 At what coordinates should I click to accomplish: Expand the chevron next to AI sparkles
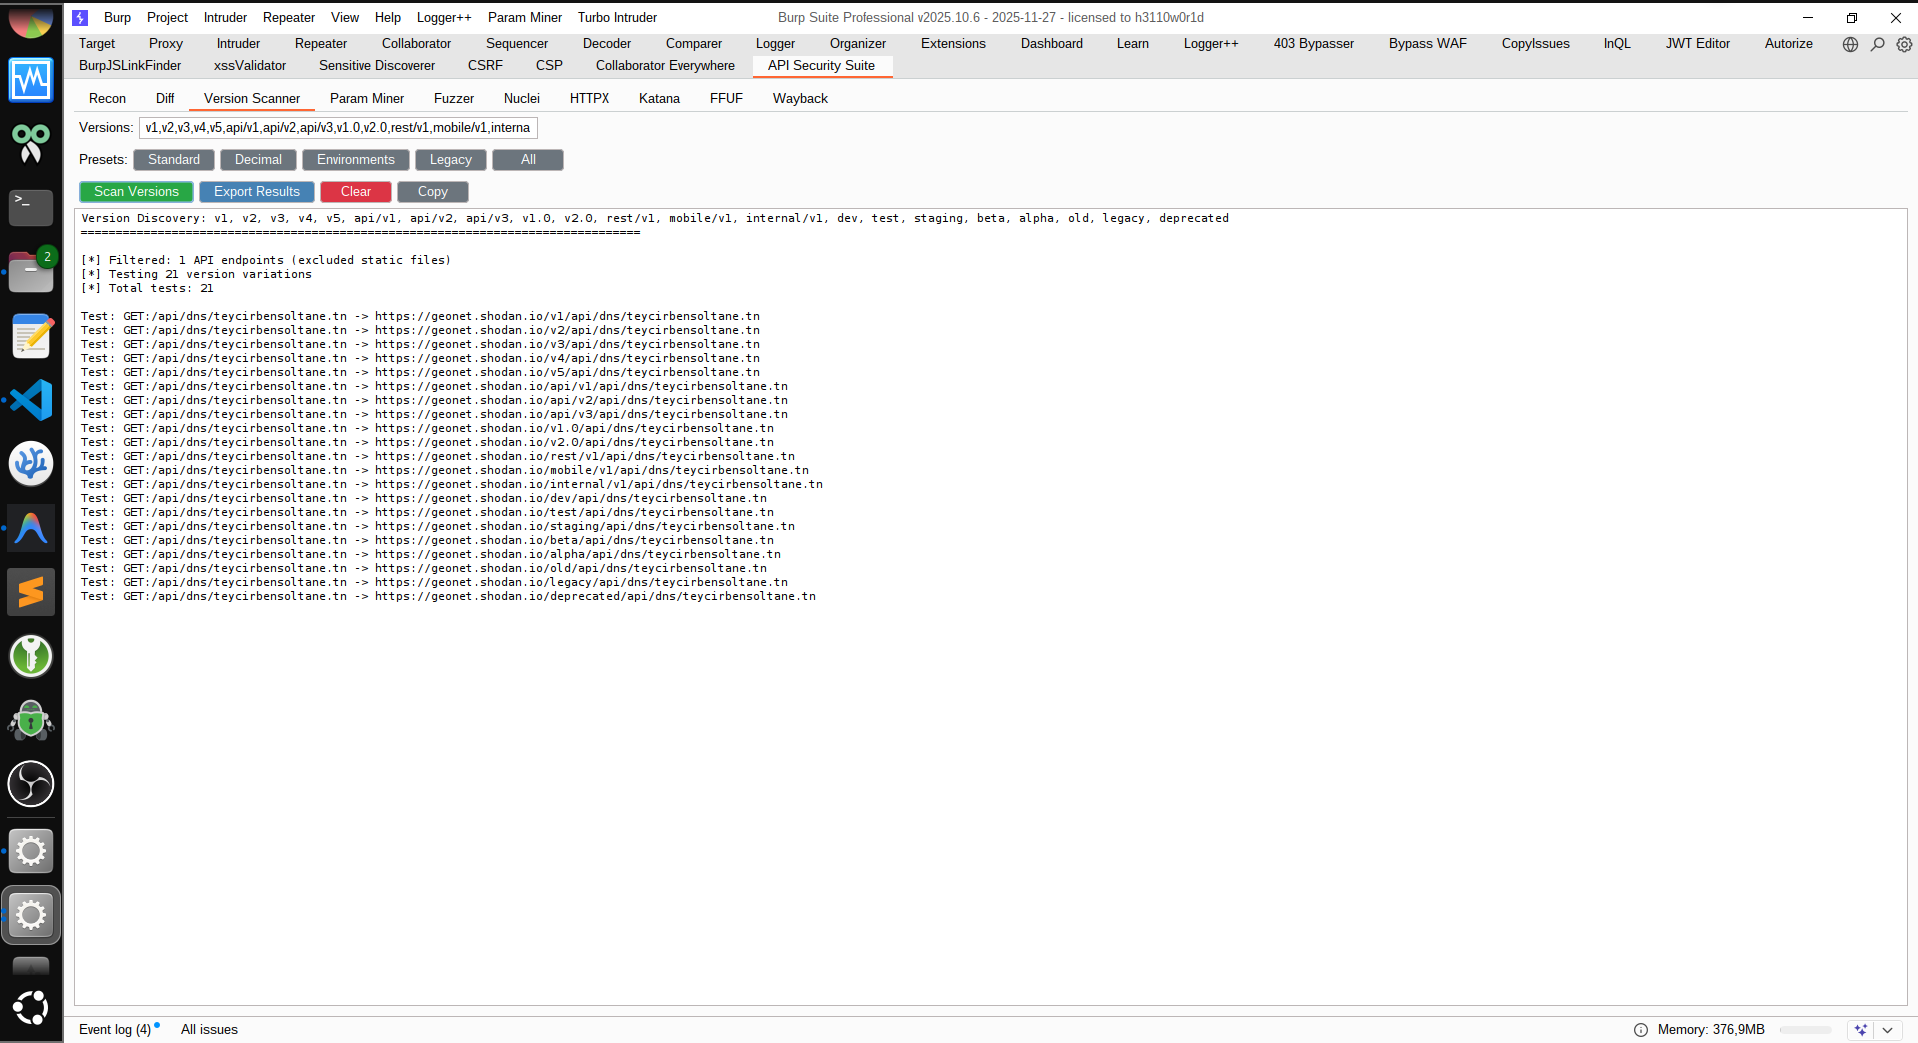point(1887,1030)
